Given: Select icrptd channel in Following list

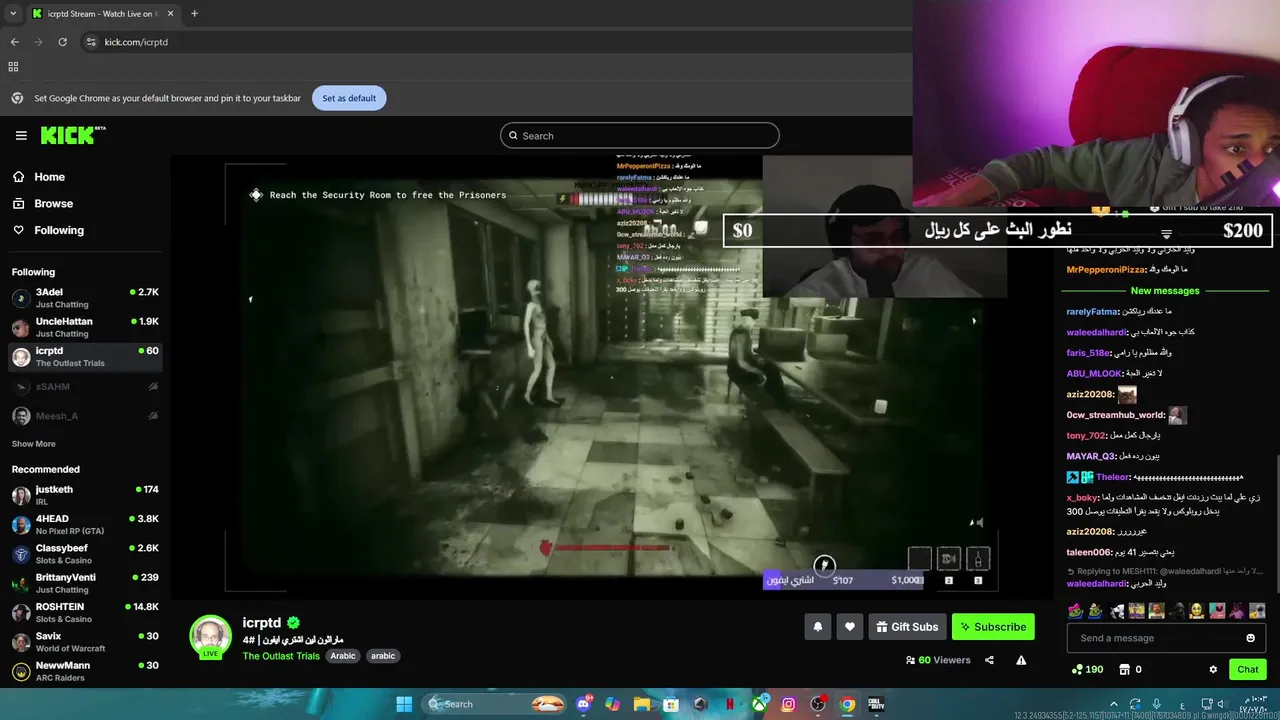Looking at the screenshot, I should coord(85,356).
